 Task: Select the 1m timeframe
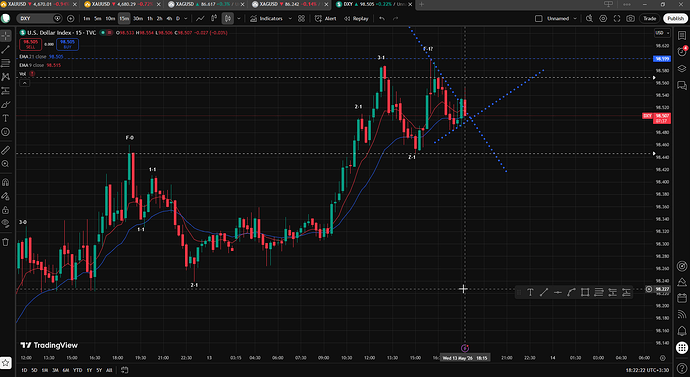pos(86,18)
